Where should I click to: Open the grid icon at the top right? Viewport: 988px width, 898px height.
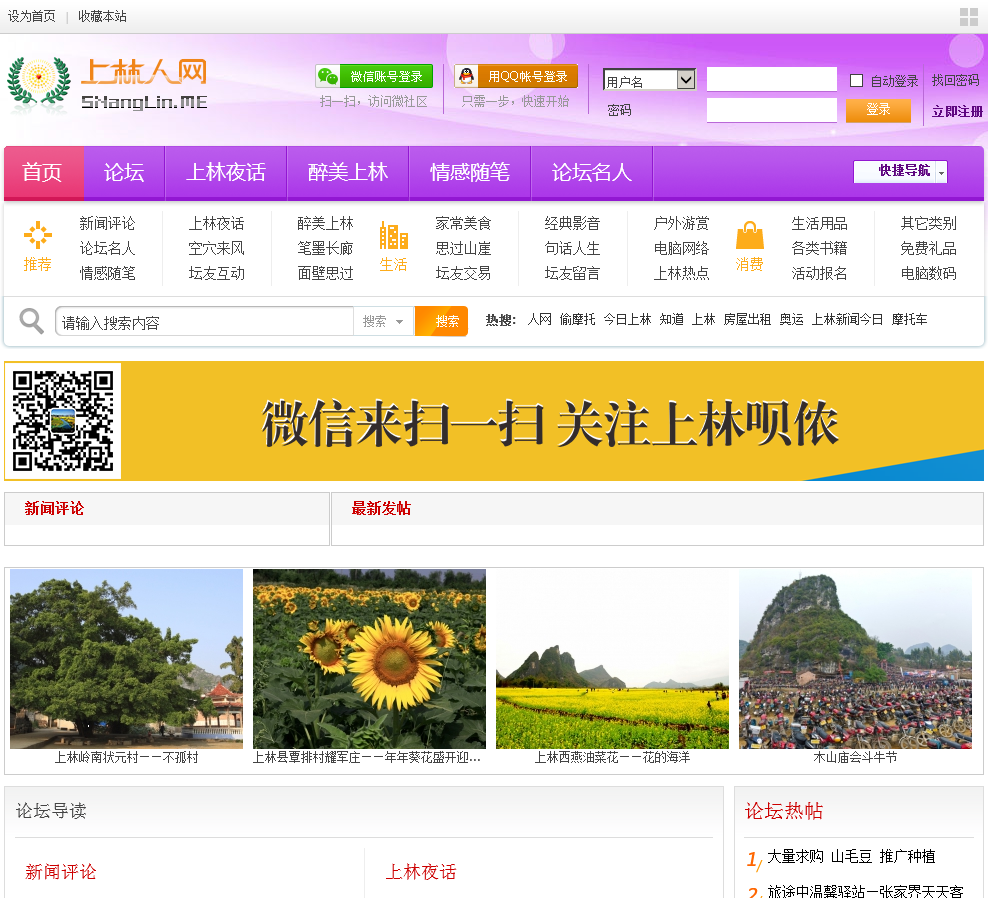968,16
